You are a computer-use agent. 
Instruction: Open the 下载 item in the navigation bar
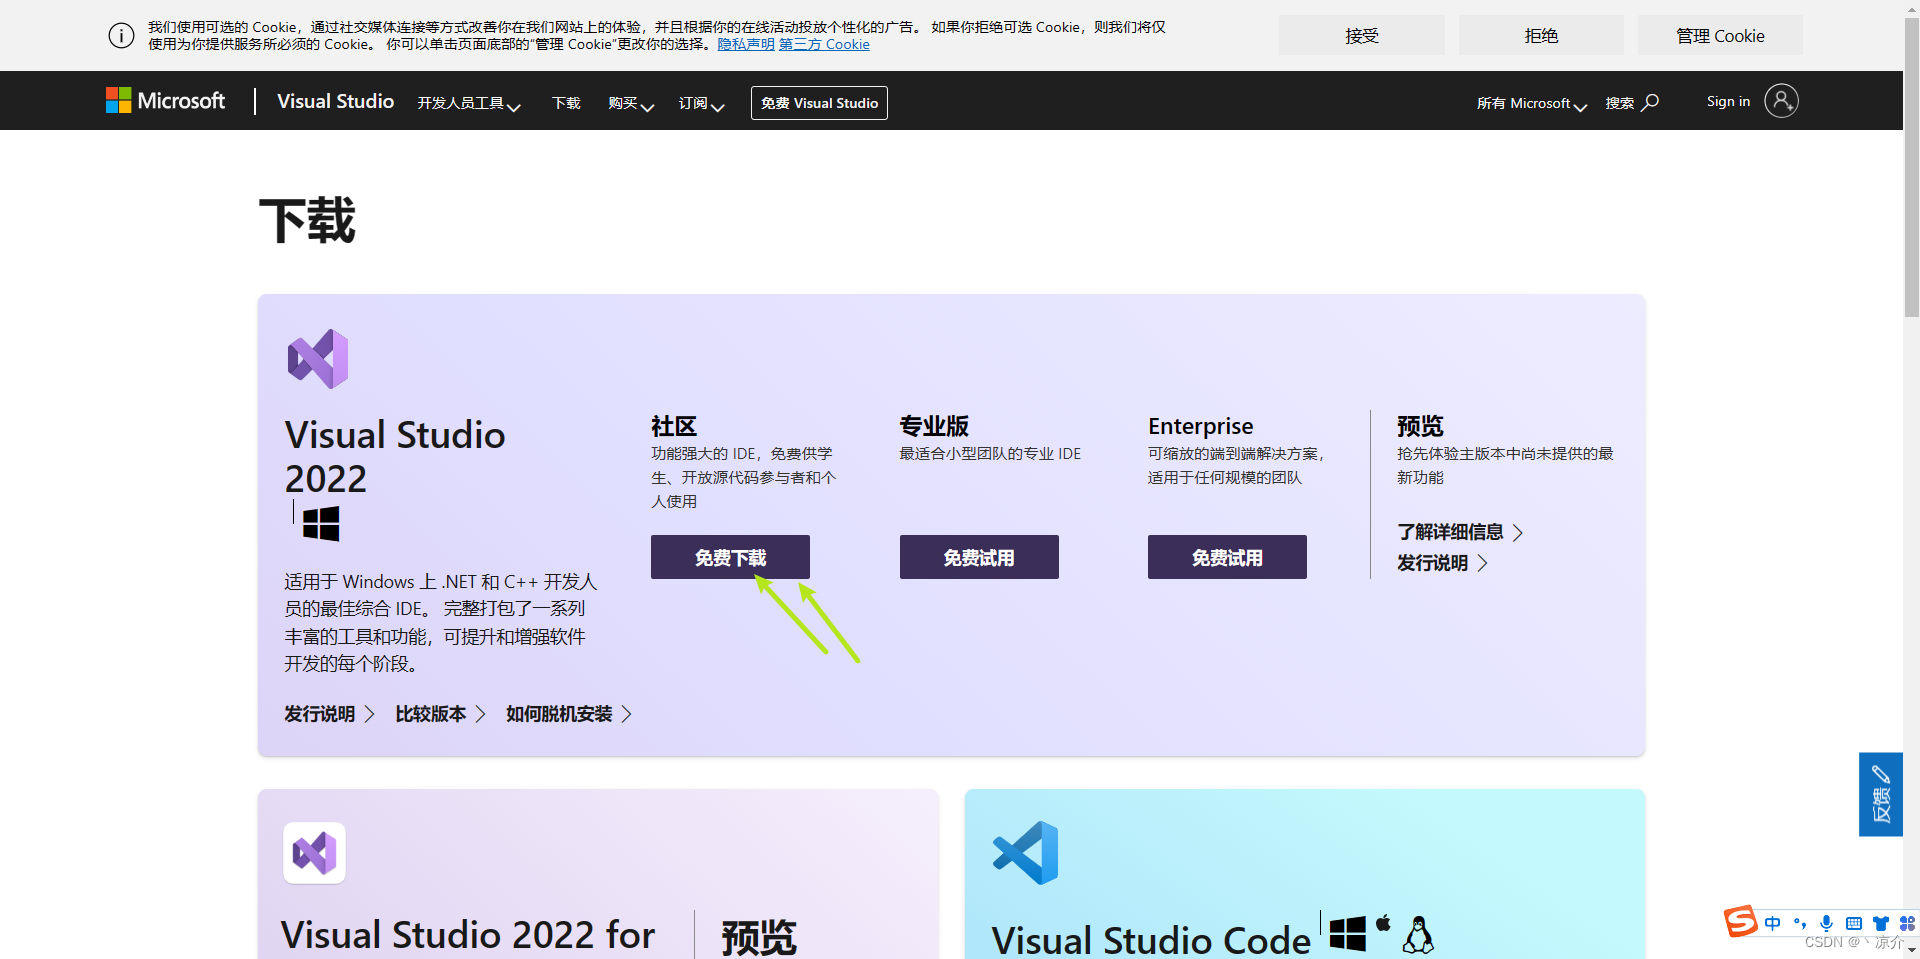(x=566, y=103)
